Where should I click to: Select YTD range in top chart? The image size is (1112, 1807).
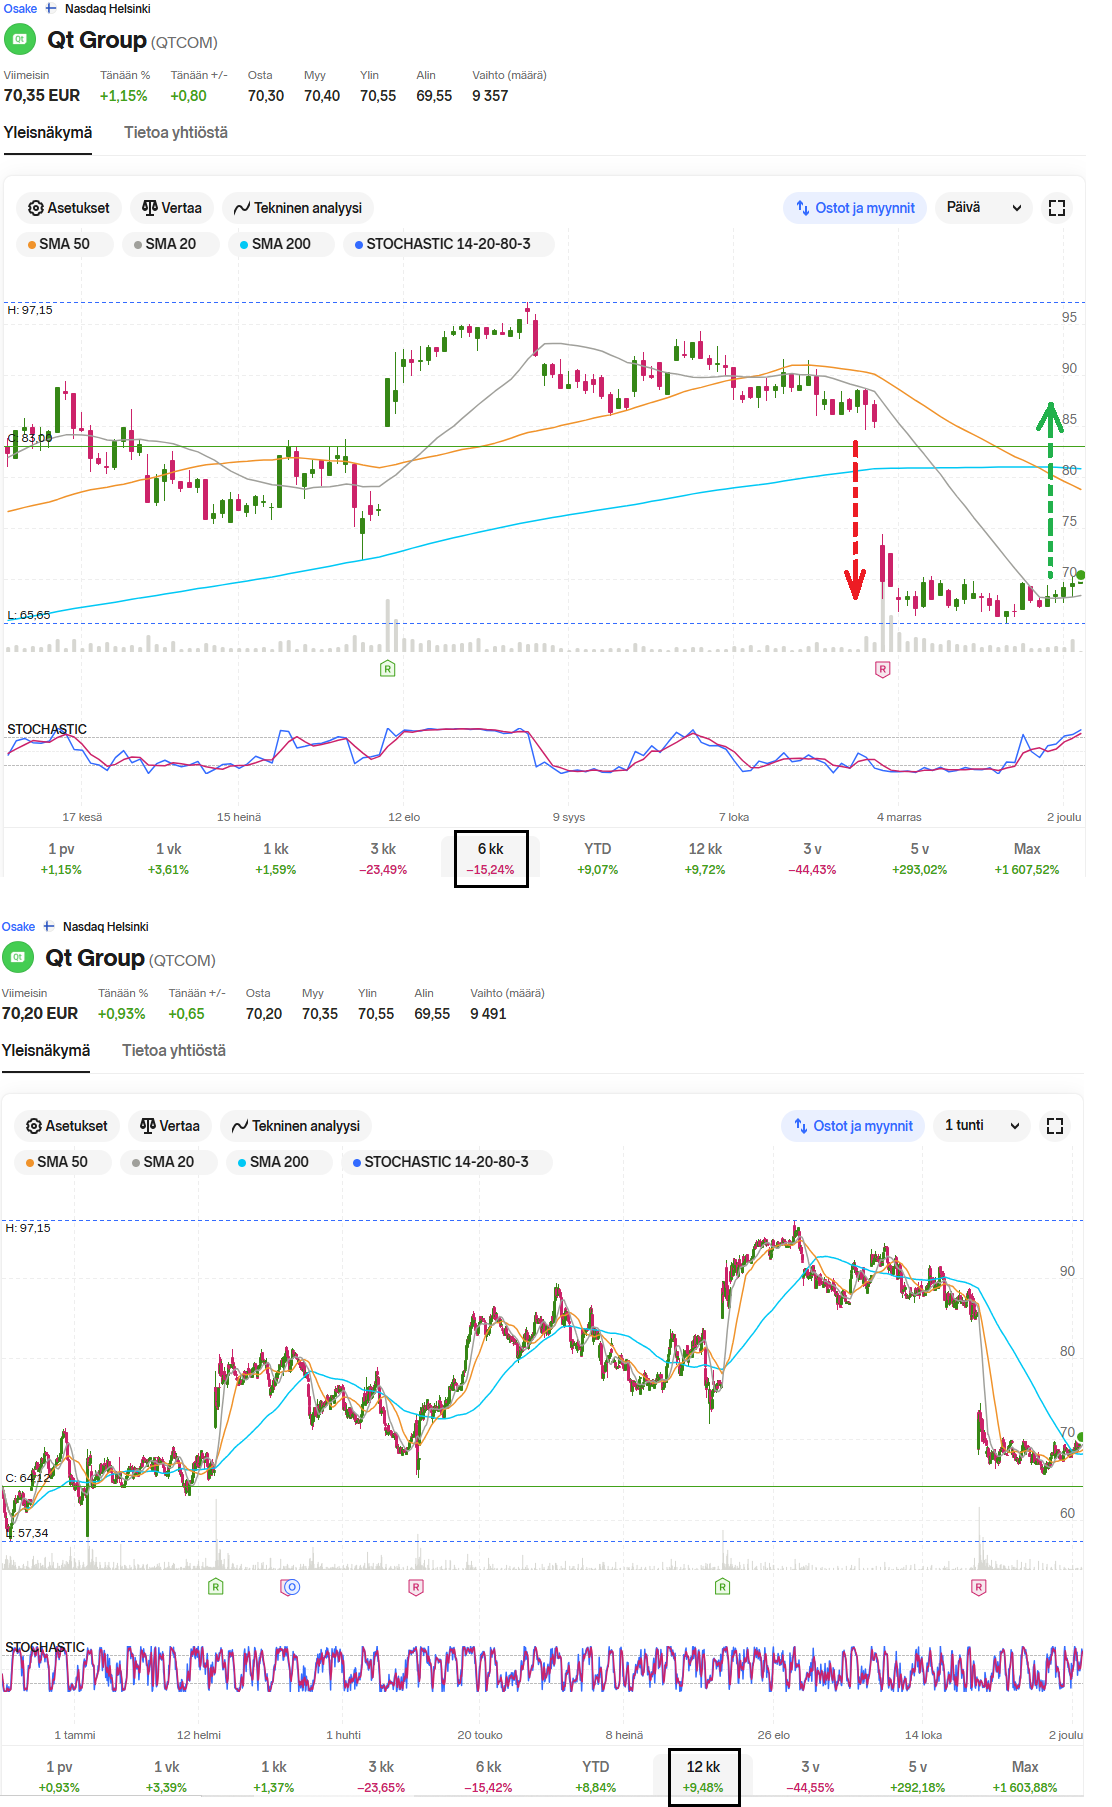click(598, 858)
